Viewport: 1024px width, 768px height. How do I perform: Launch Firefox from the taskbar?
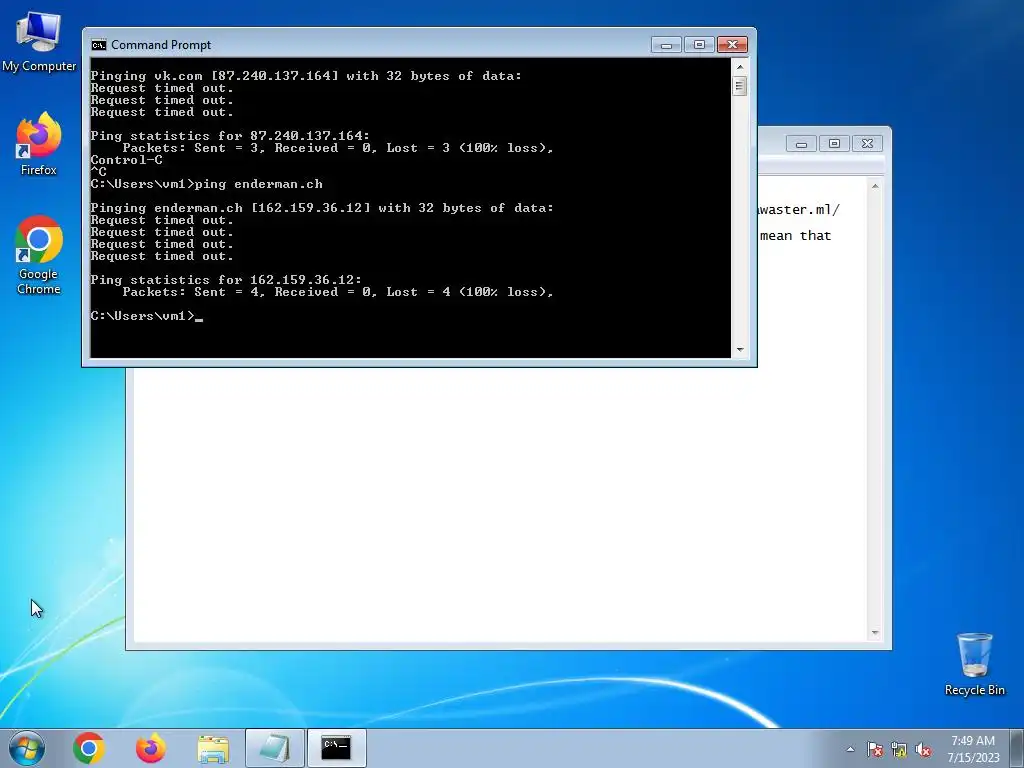pos(151,748)
